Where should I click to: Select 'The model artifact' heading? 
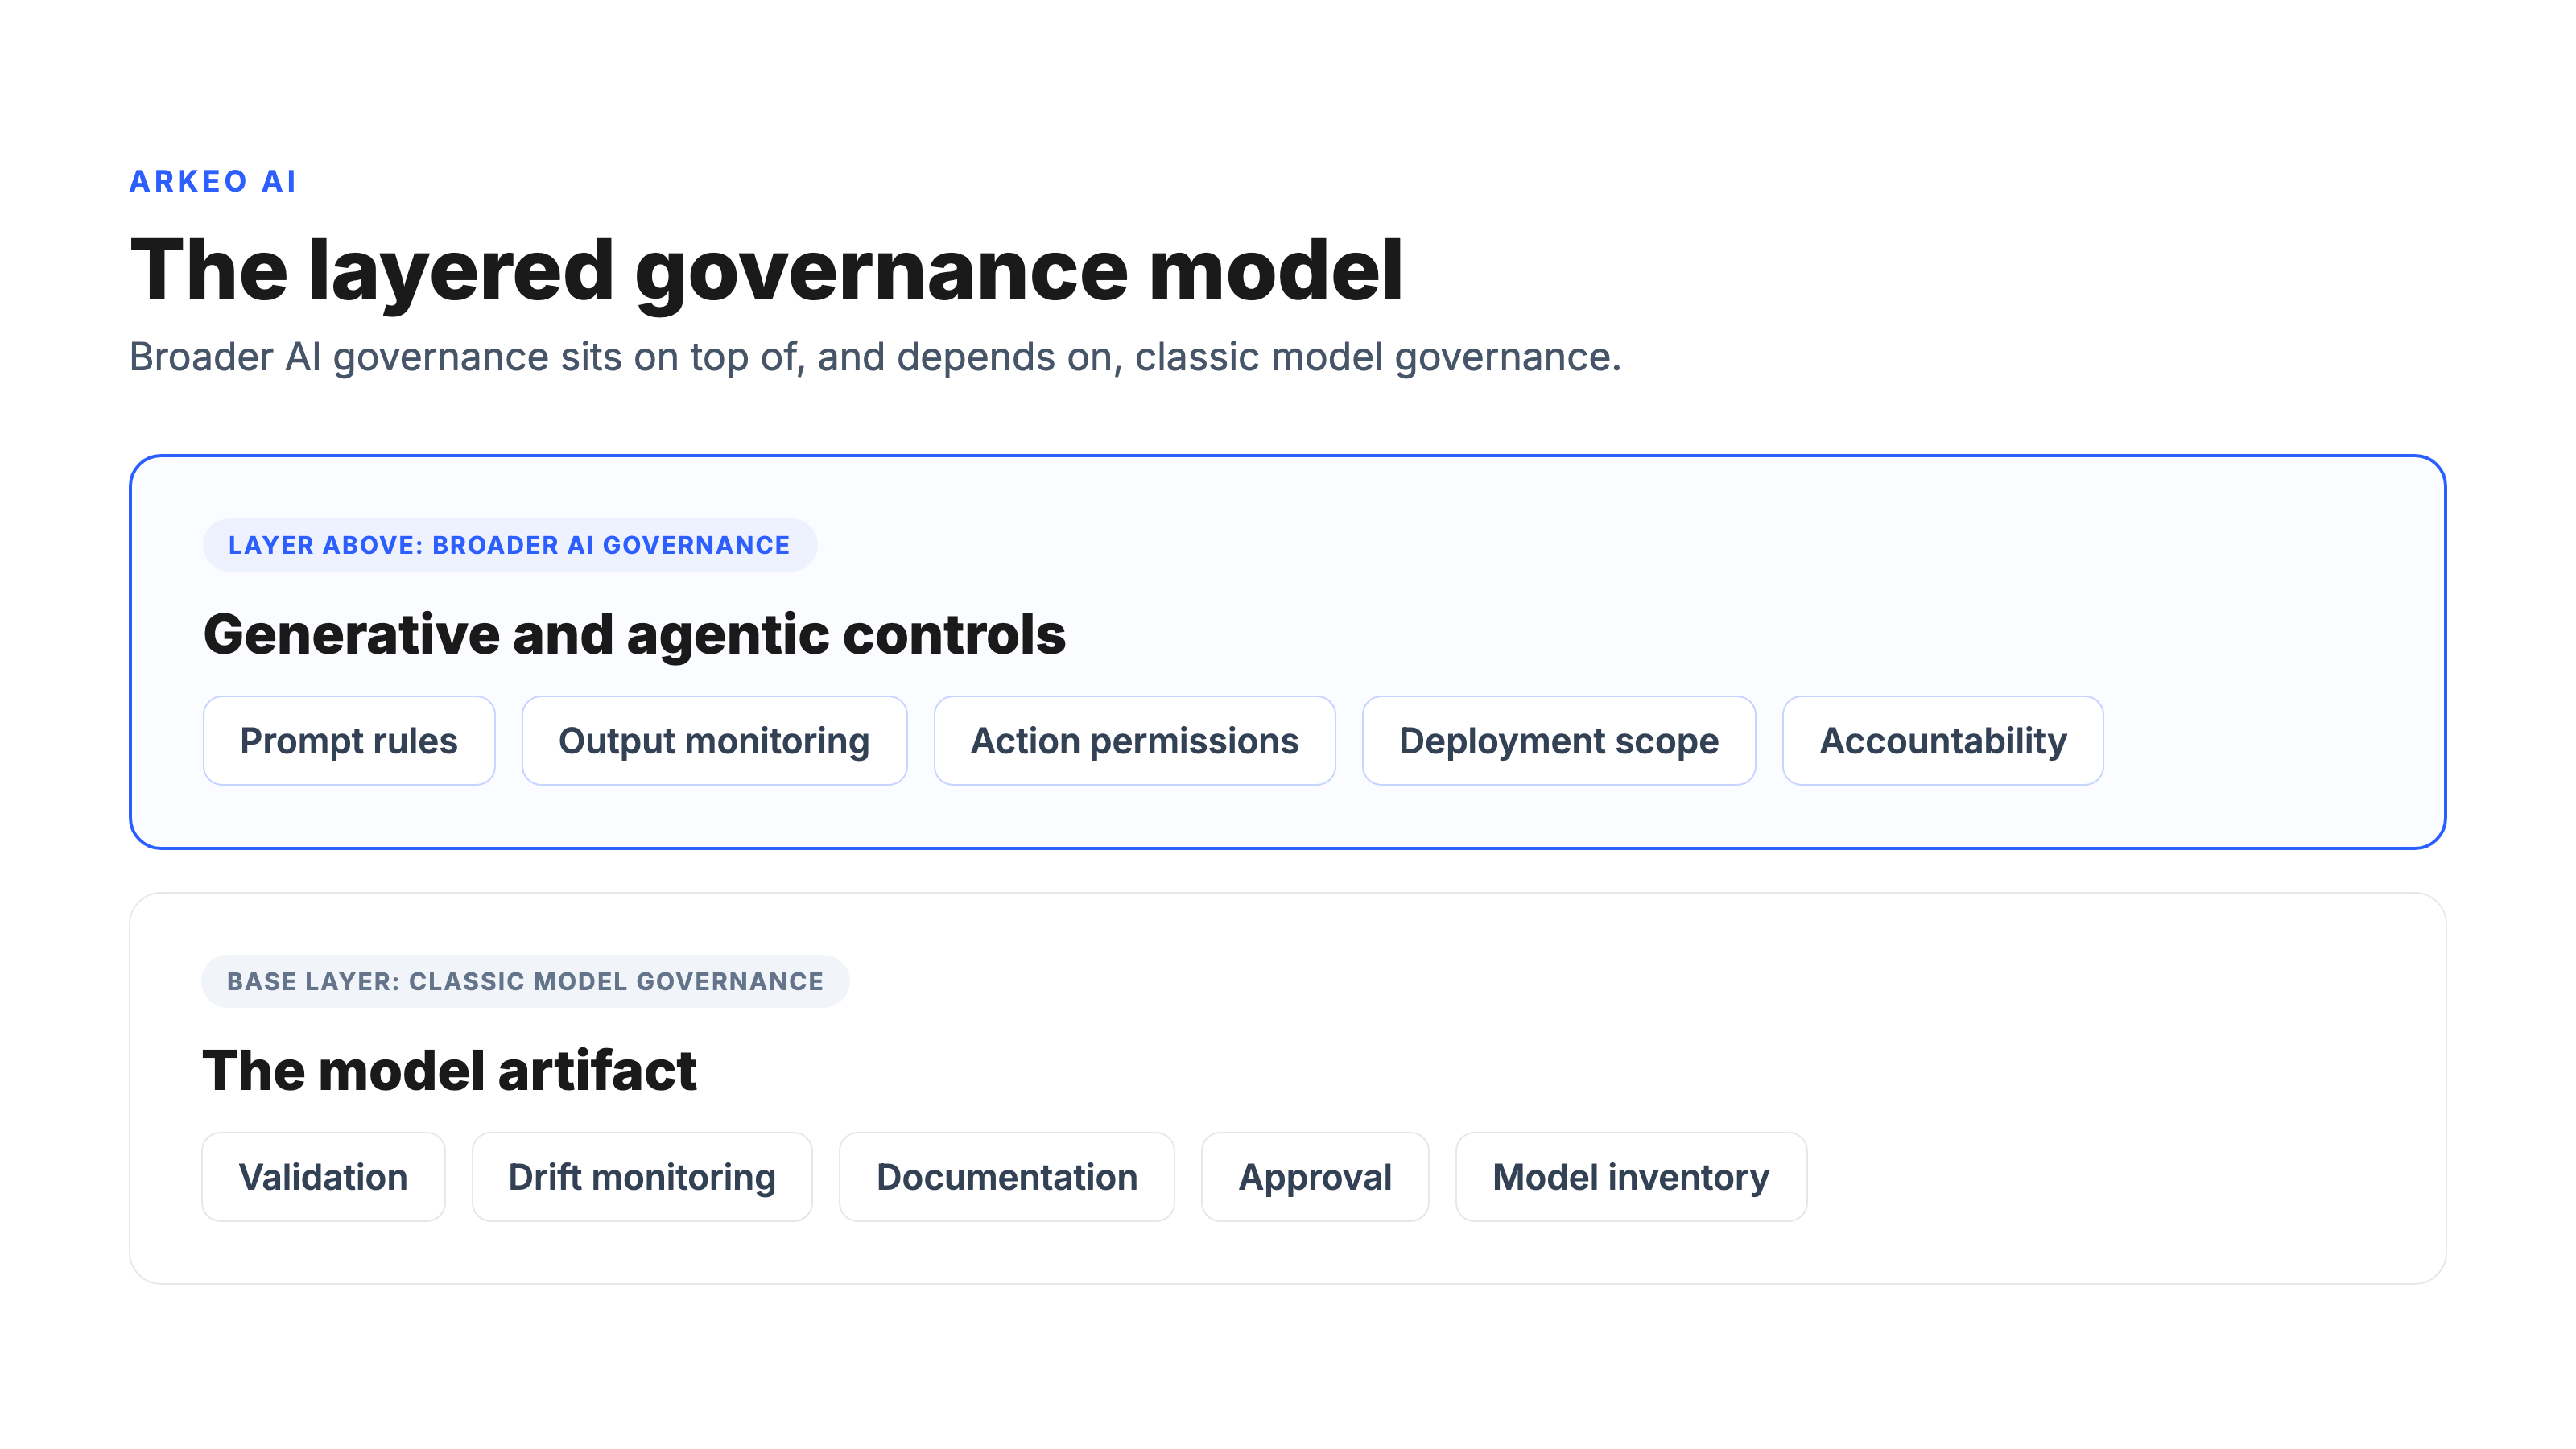point(450,1070)
